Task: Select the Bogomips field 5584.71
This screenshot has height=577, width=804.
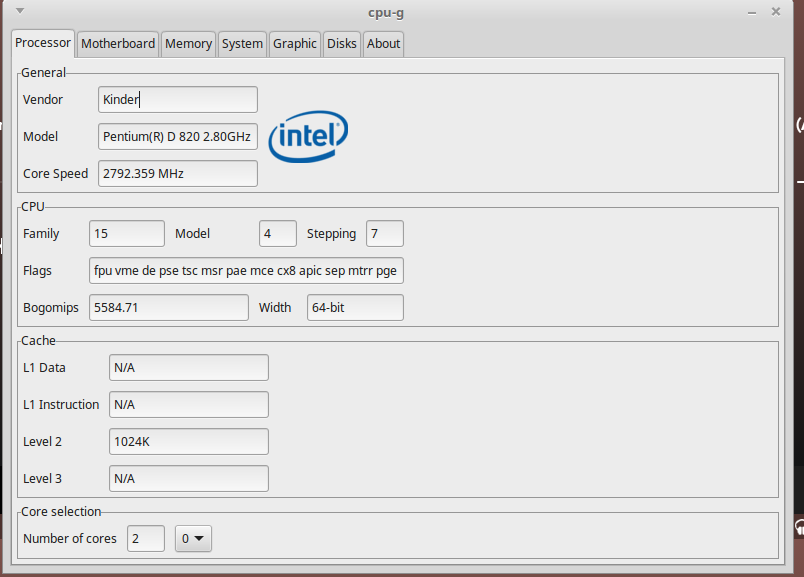Action: click(x=169, y=307)
